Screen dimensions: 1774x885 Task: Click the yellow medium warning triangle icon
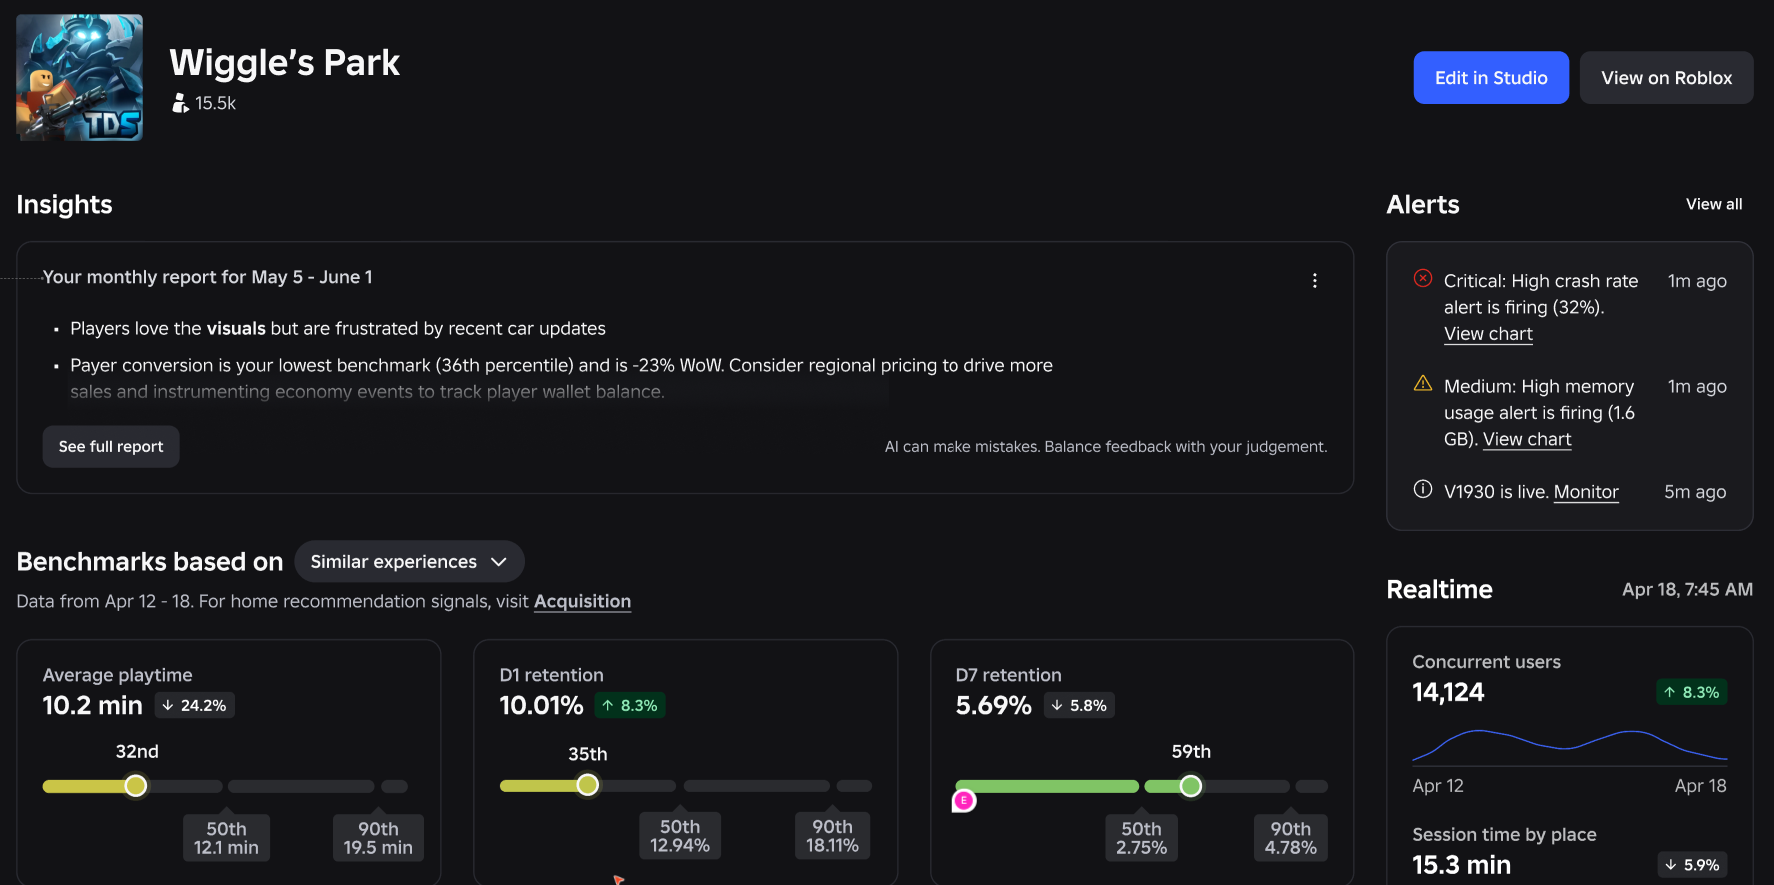pos(1423,383)
